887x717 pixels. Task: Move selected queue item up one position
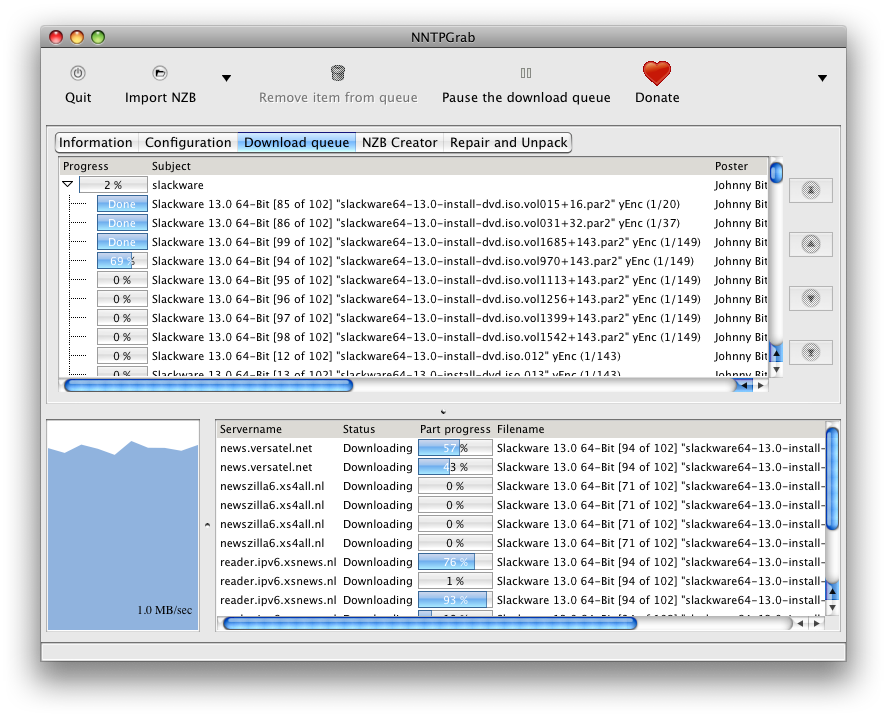pyautogui.click(x=811, y=244)
